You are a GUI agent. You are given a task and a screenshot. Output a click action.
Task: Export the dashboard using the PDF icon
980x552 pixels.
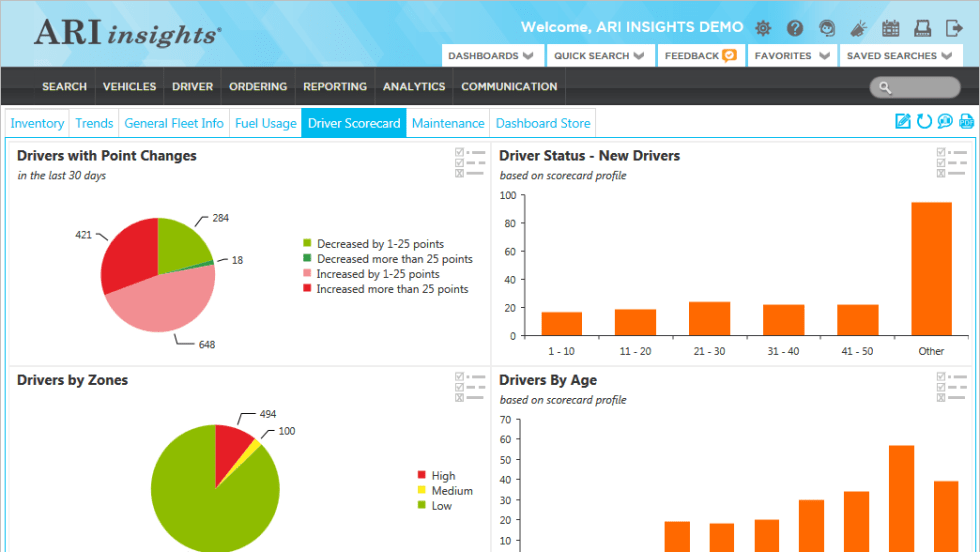966,122
